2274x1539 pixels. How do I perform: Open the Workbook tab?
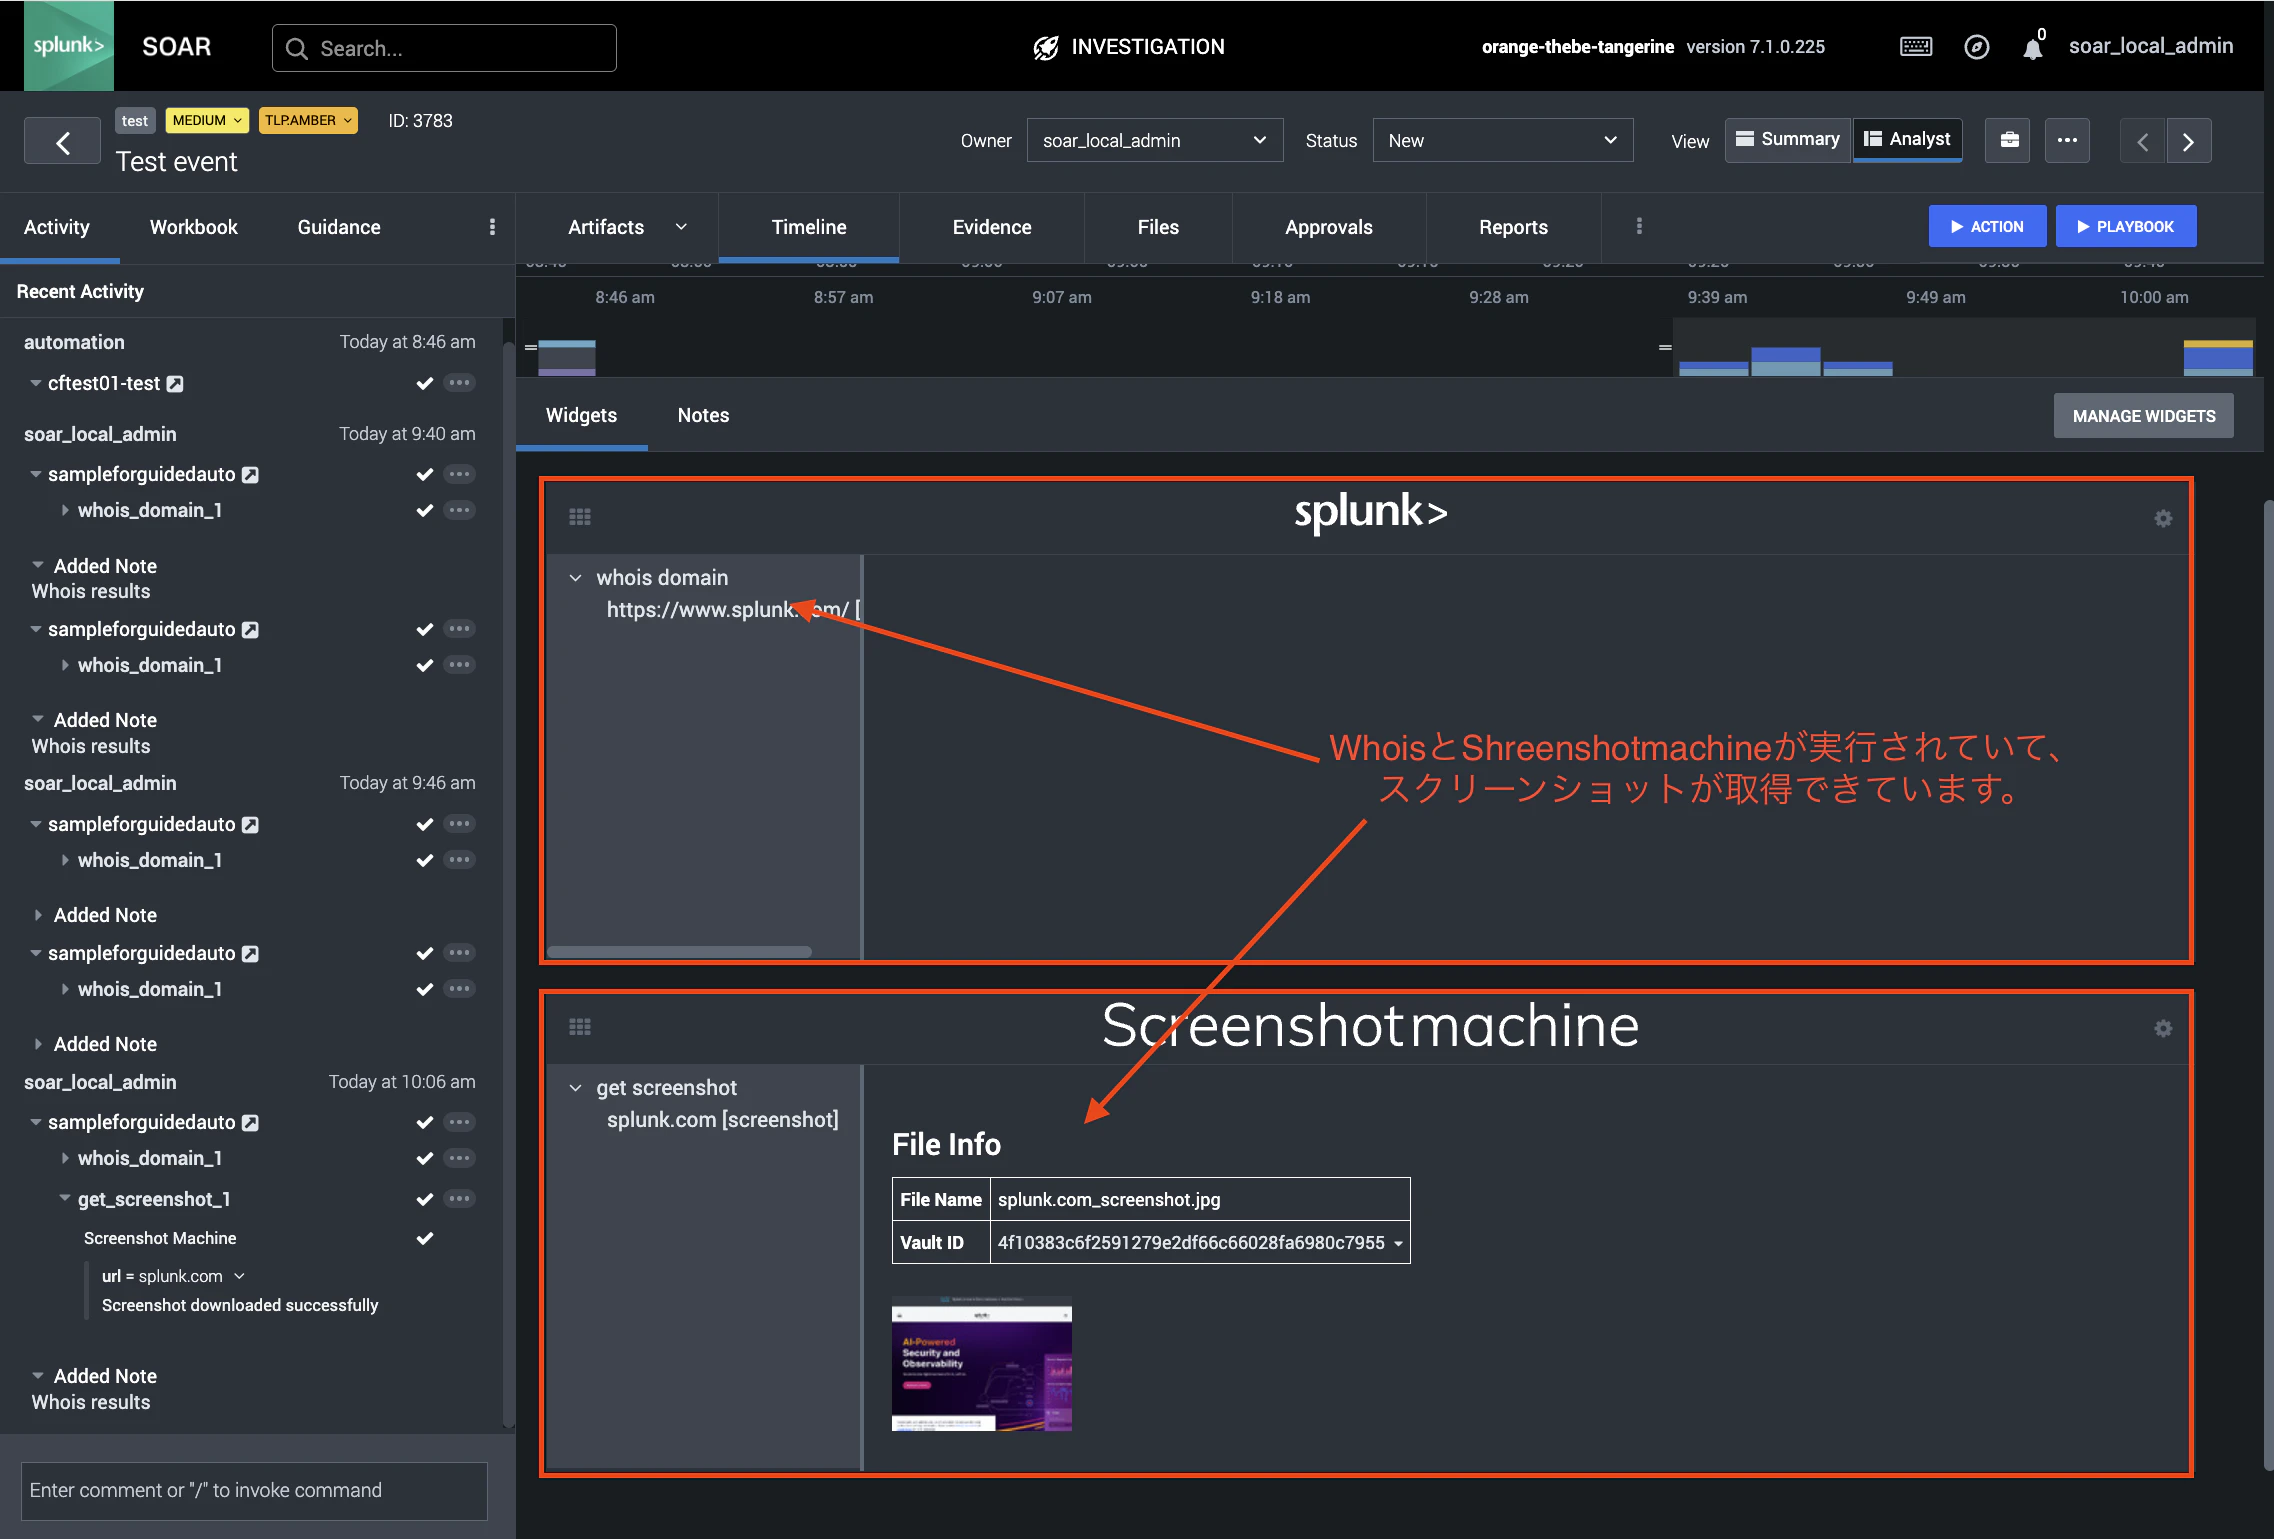pyautogui.click(x=194, y=227)
